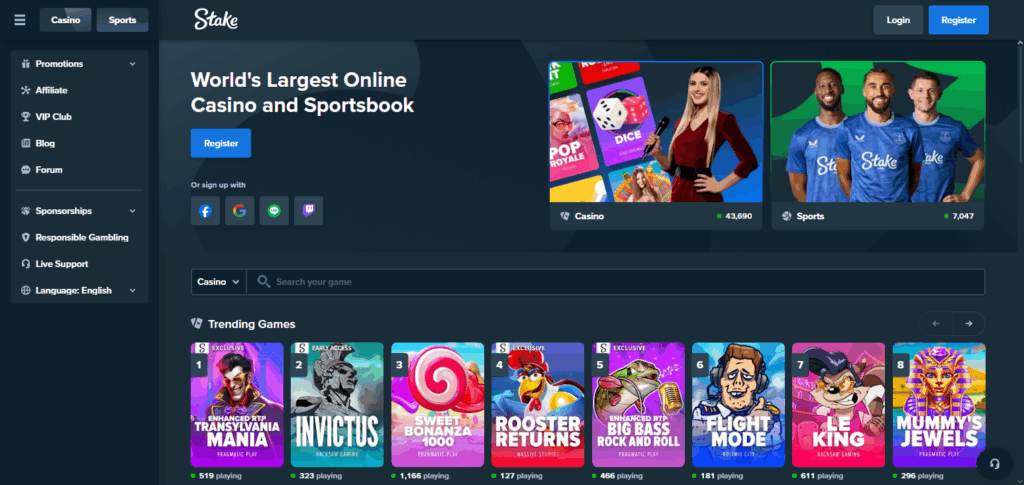The width and height of the screenshot is (1024, 485).
Task: Open Sweet Bonanza 1000 game
Action: click(438, 405)
